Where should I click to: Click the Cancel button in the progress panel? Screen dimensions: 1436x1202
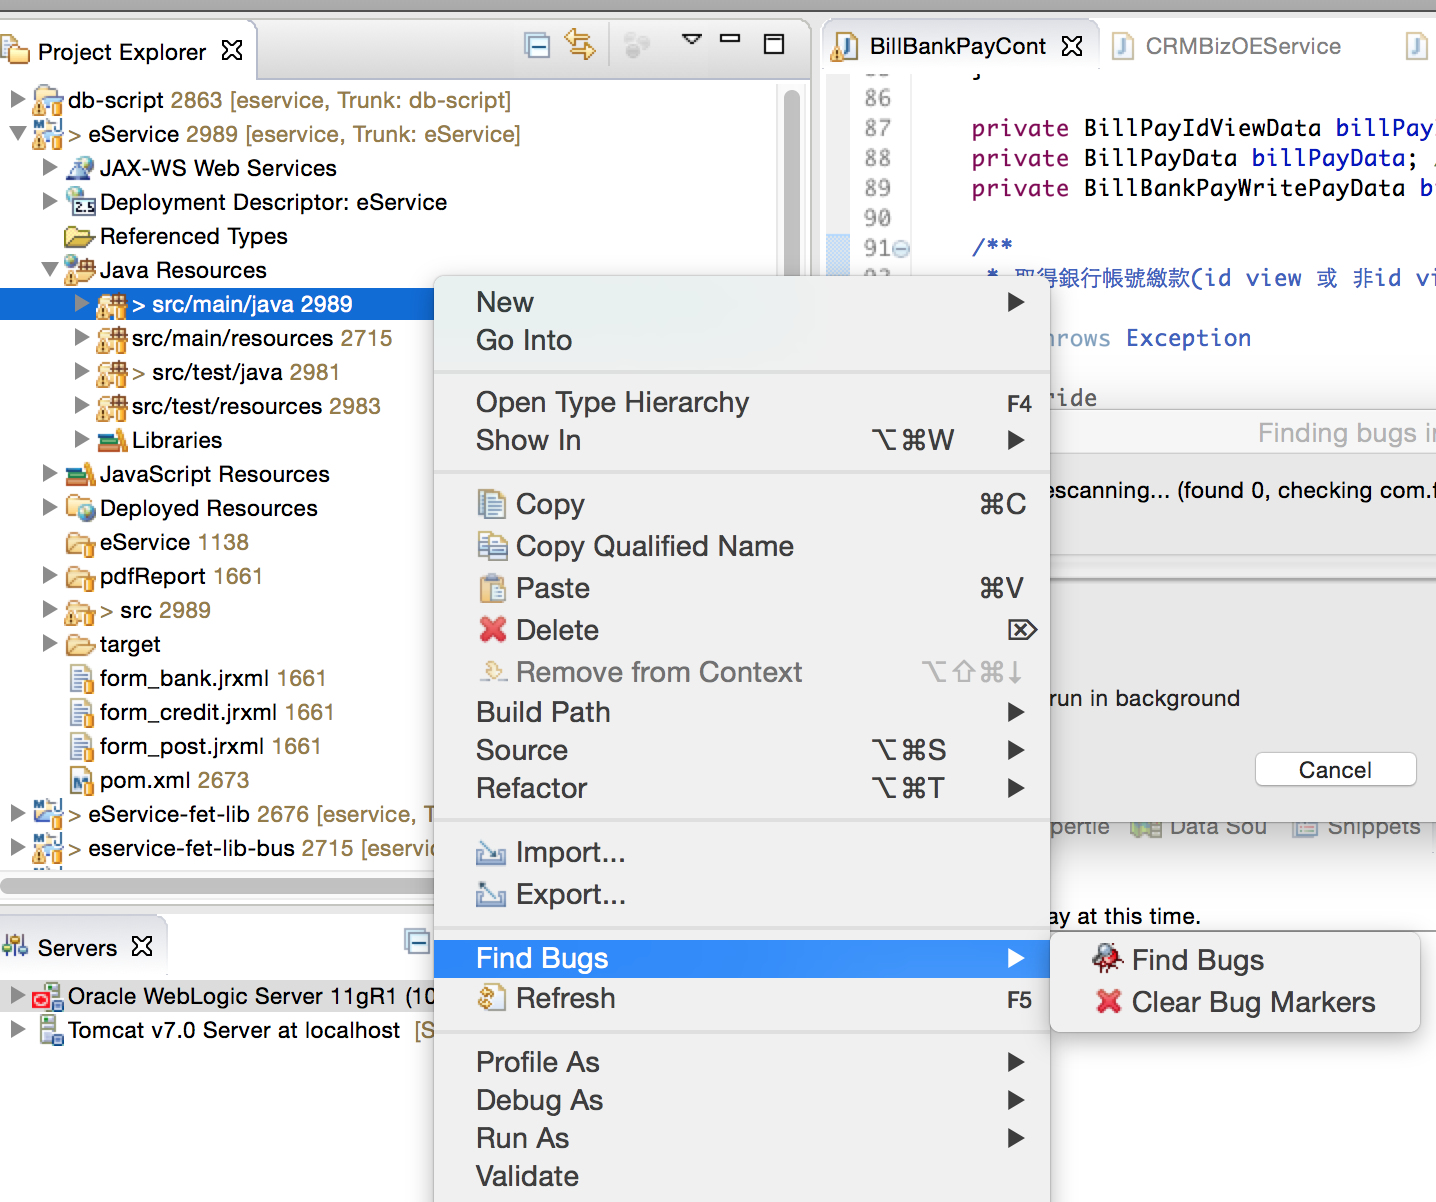[x=1334, y=769]
